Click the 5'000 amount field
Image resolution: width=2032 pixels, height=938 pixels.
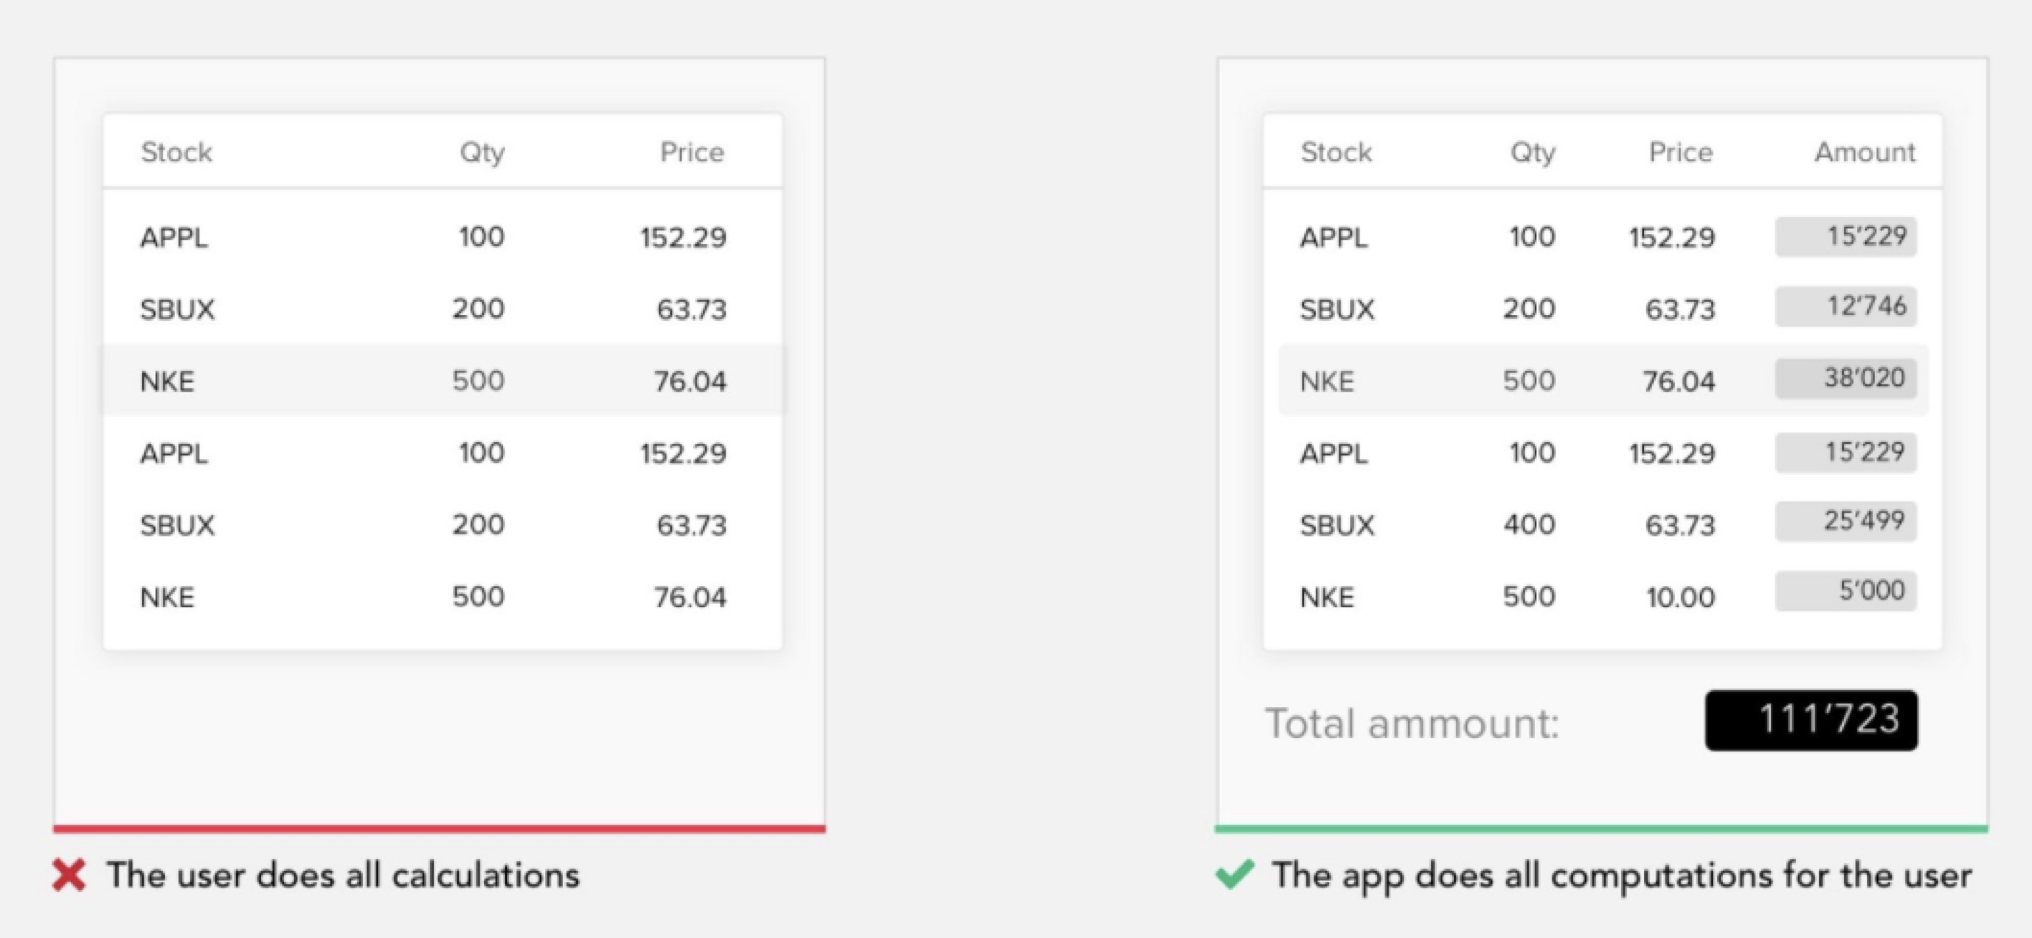click(x=1846, y=591)
